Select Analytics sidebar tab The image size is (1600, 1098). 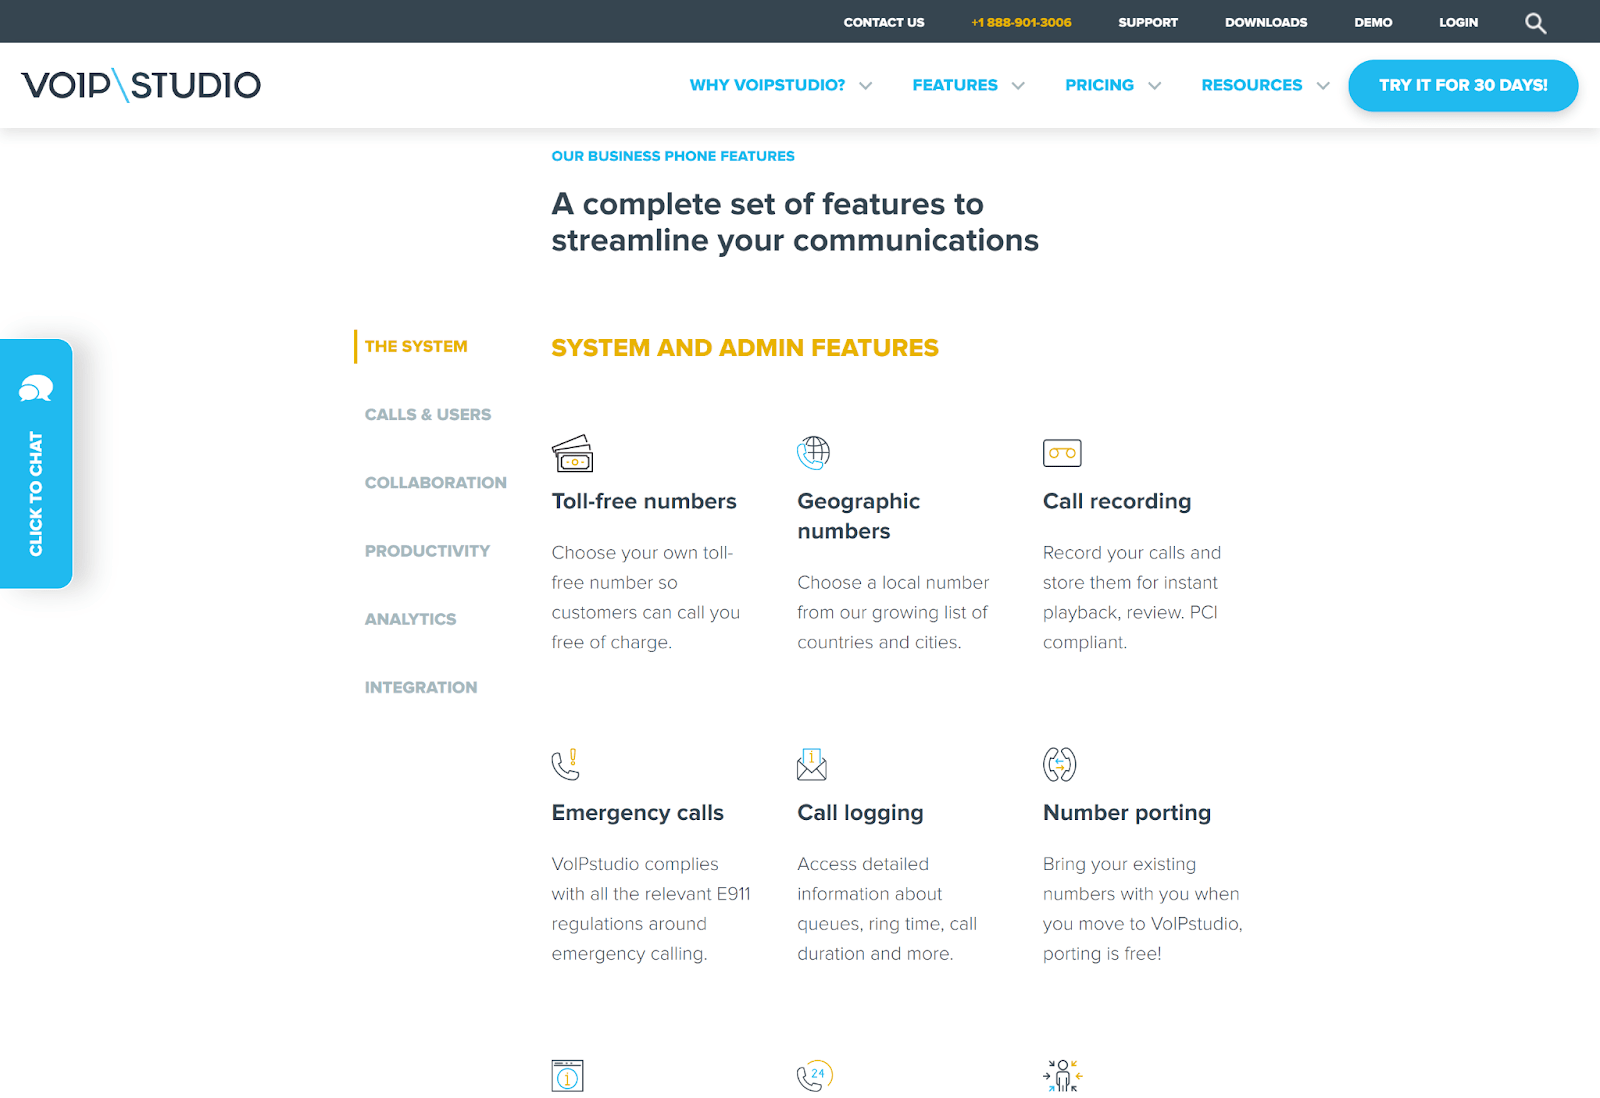(x=410, y=619)
